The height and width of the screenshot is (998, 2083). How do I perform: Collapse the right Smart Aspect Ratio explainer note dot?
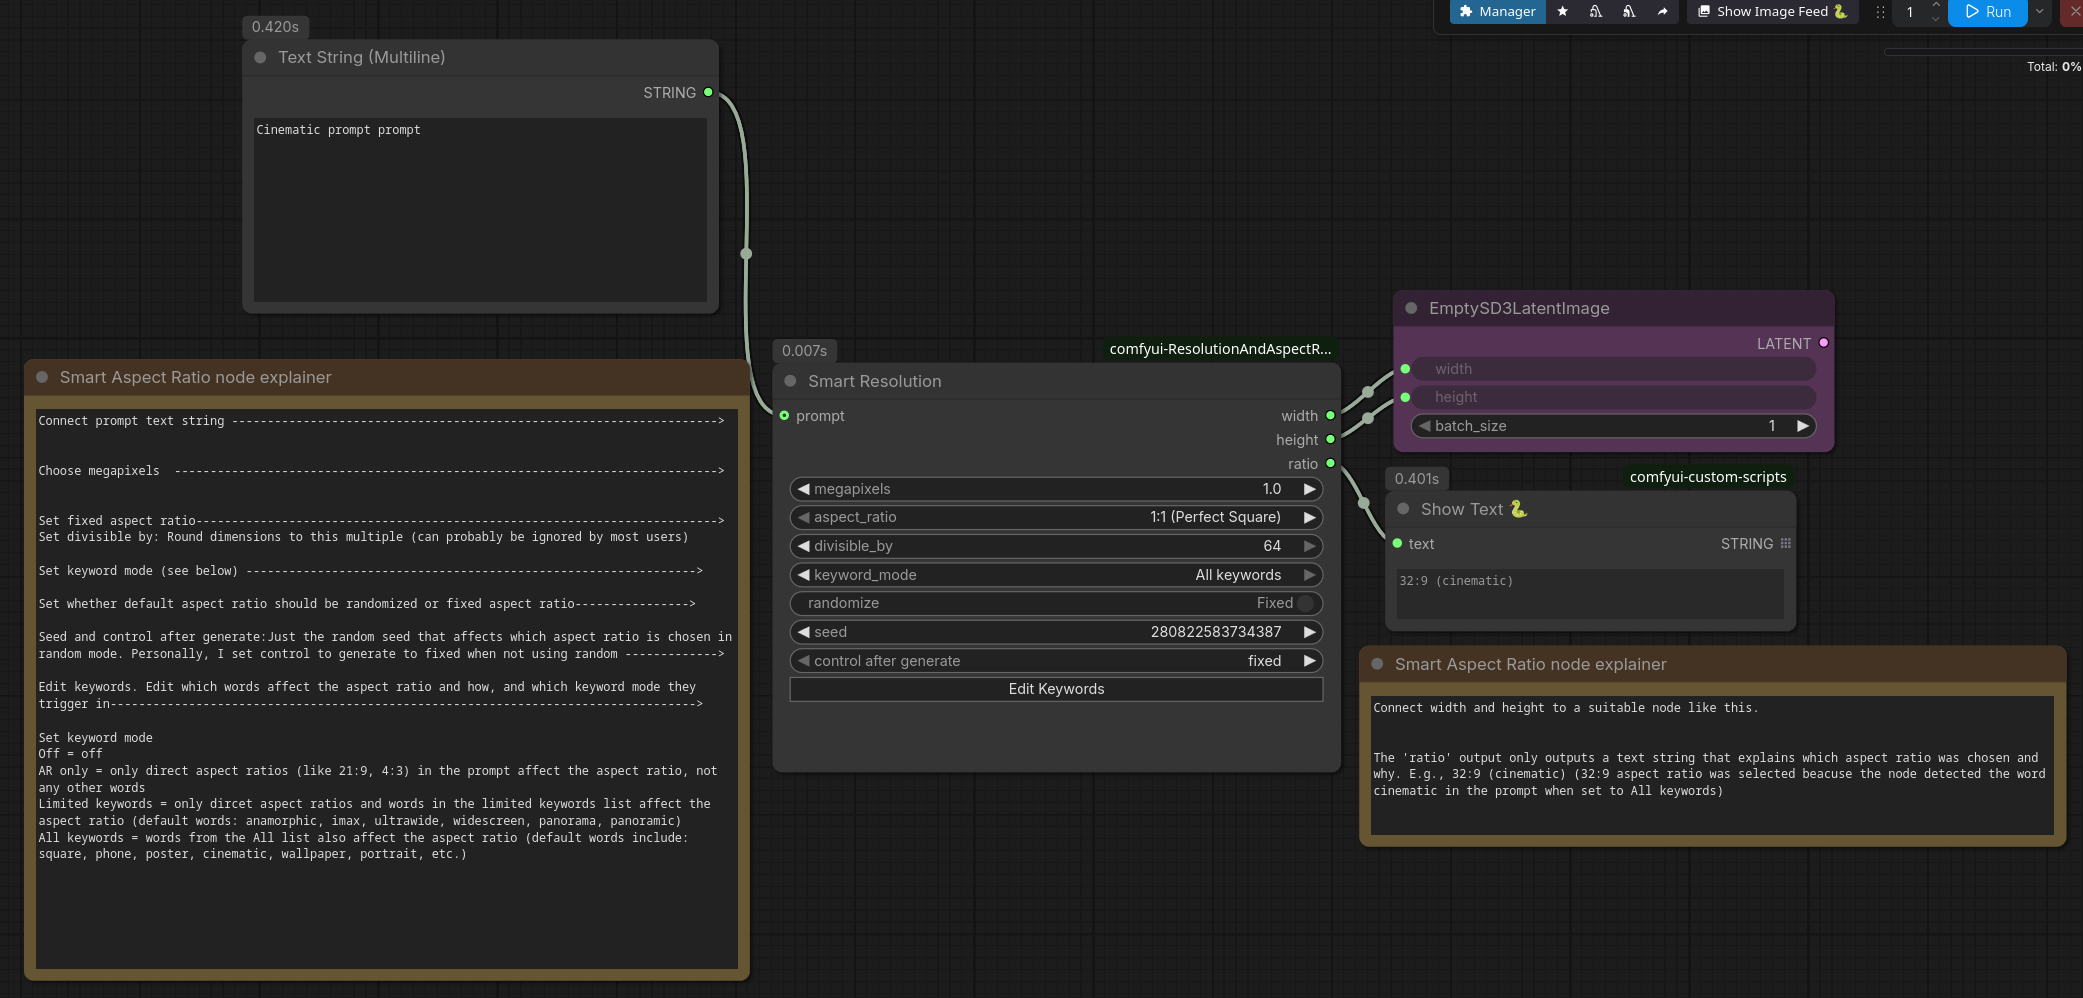[x=1377, y=664]
